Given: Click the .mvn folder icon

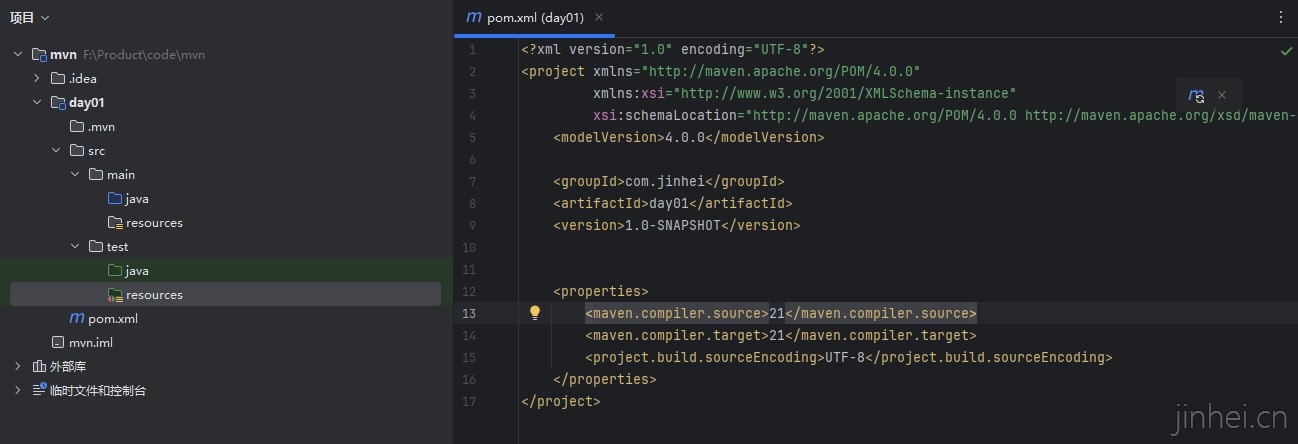Looking at the screenshot, I should click(77, 126).
